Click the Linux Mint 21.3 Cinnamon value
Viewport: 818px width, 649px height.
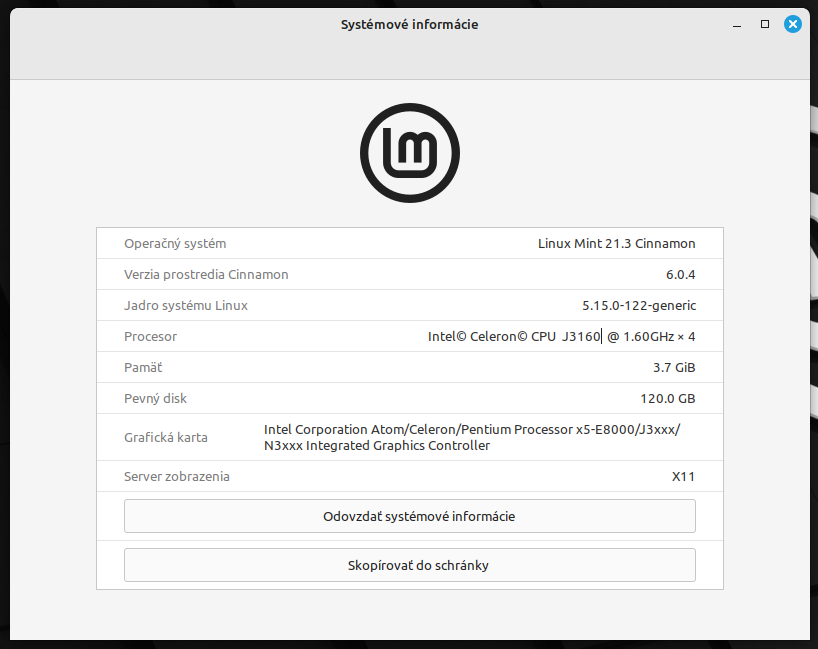pyautogui.click(x=616, y=243)
